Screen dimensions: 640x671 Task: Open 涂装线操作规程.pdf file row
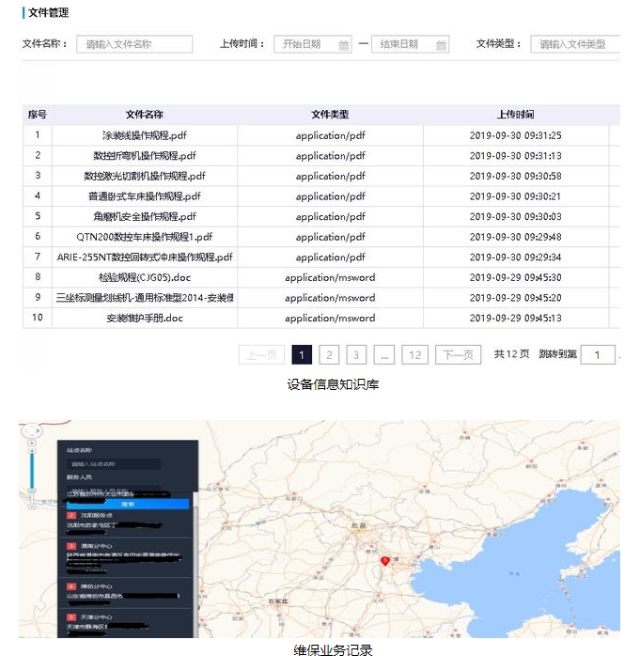click(144, 135)
